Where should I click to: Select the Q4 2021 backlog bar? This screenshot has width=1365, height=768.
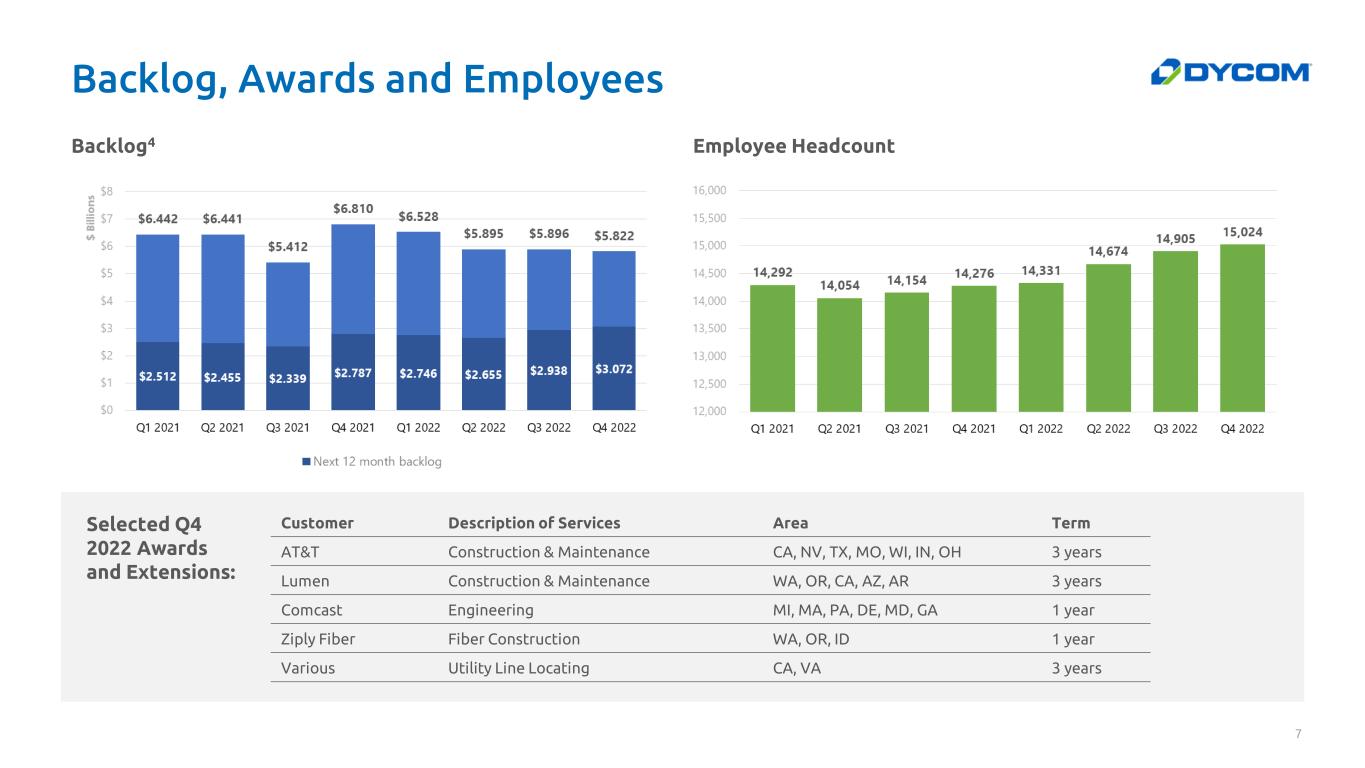353,316
